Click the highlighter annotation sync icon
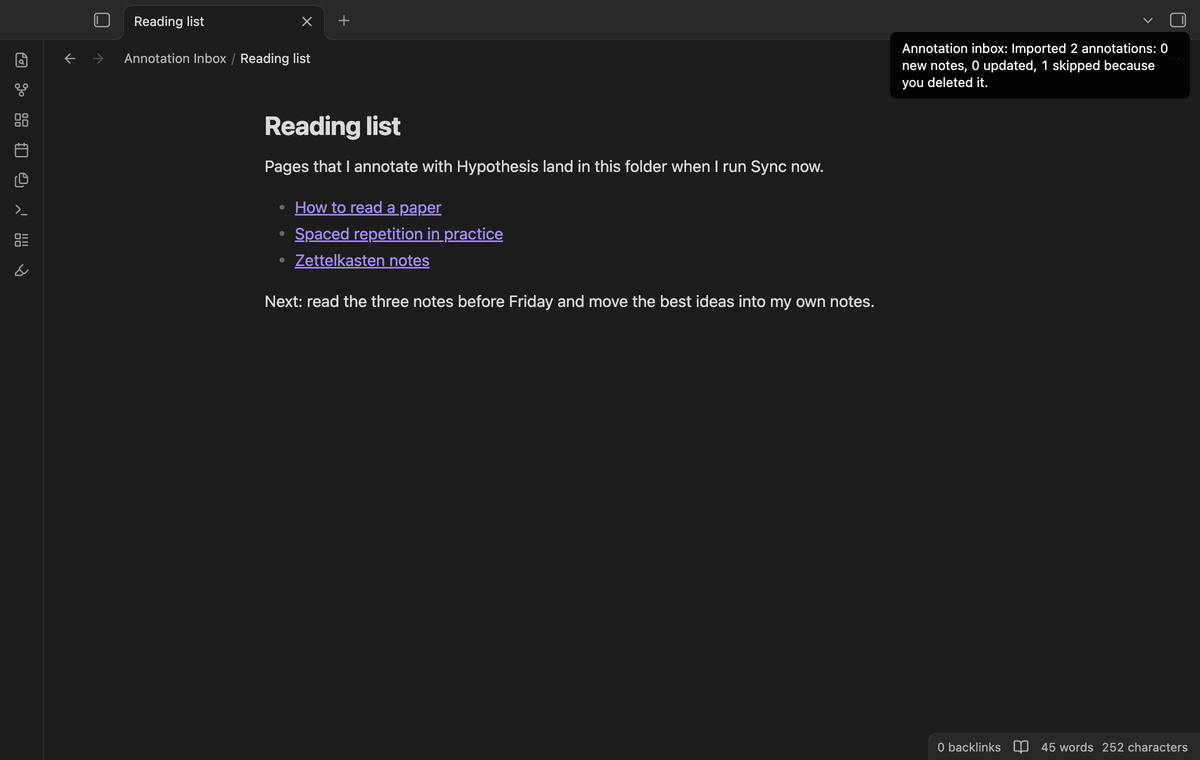Screen dimensions: 1200x760 coord(22,270)
